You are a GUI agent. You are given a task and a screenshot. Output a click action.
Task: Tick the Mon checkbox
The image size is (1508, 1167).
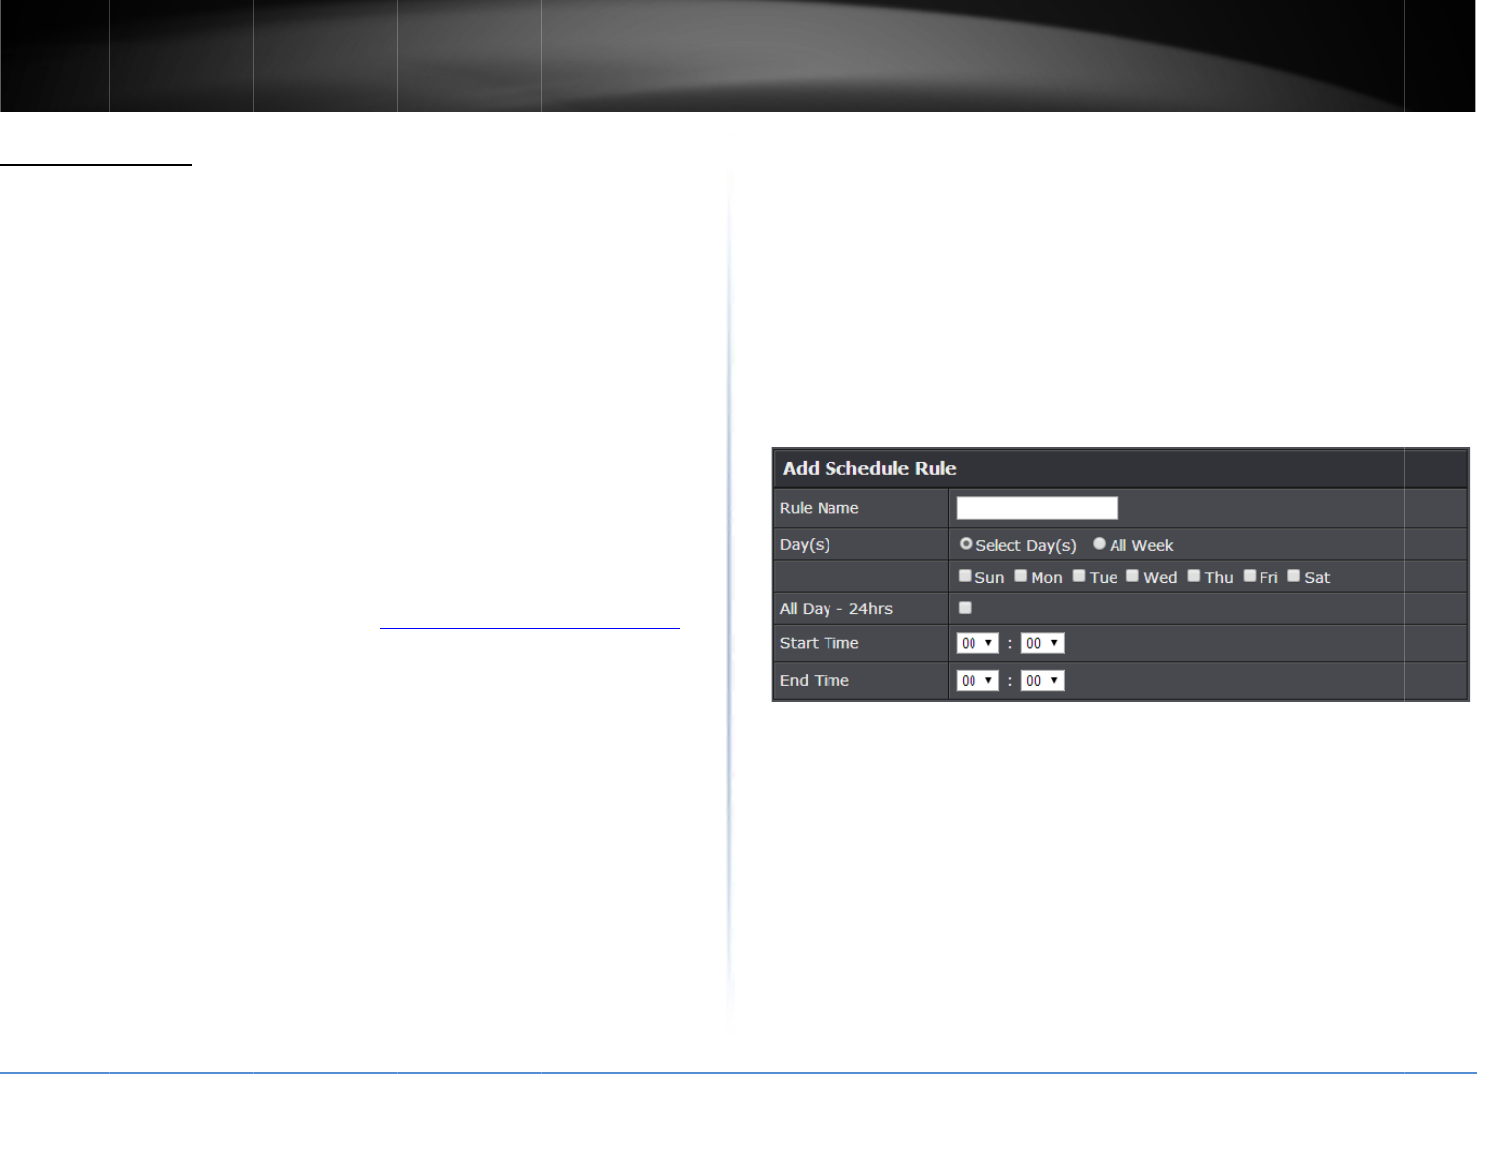pos(1021,576)
